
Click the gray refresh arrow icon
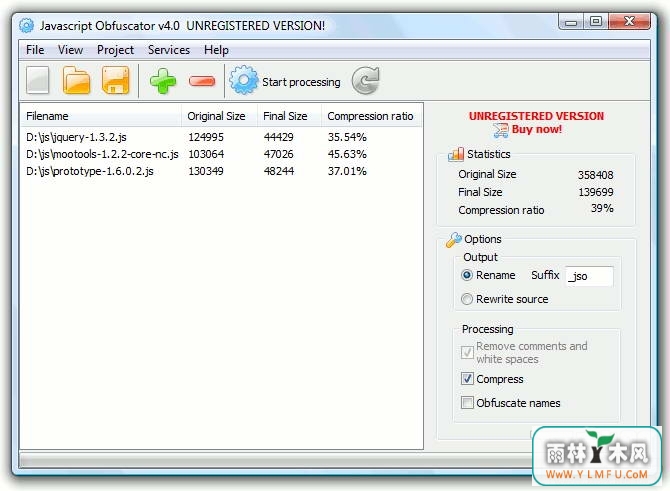click(366, 80)
